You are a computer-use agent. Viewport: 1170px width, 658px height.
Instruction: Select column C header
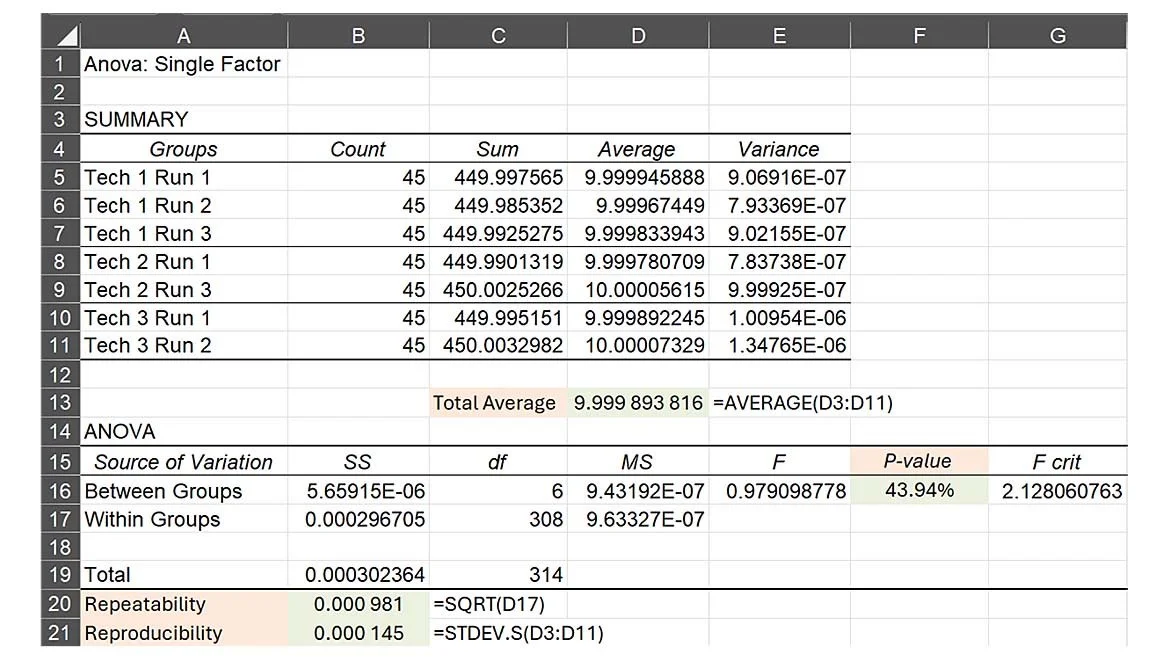coord(498,35)
